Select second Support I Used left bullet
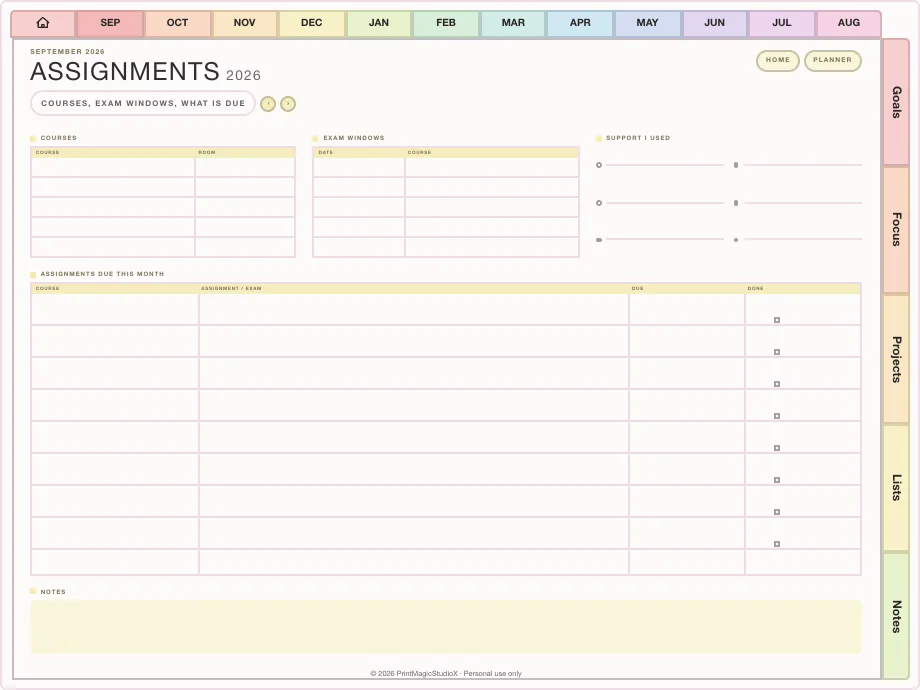The height and width of the screenshot is (690, 920). coord(598,203)
